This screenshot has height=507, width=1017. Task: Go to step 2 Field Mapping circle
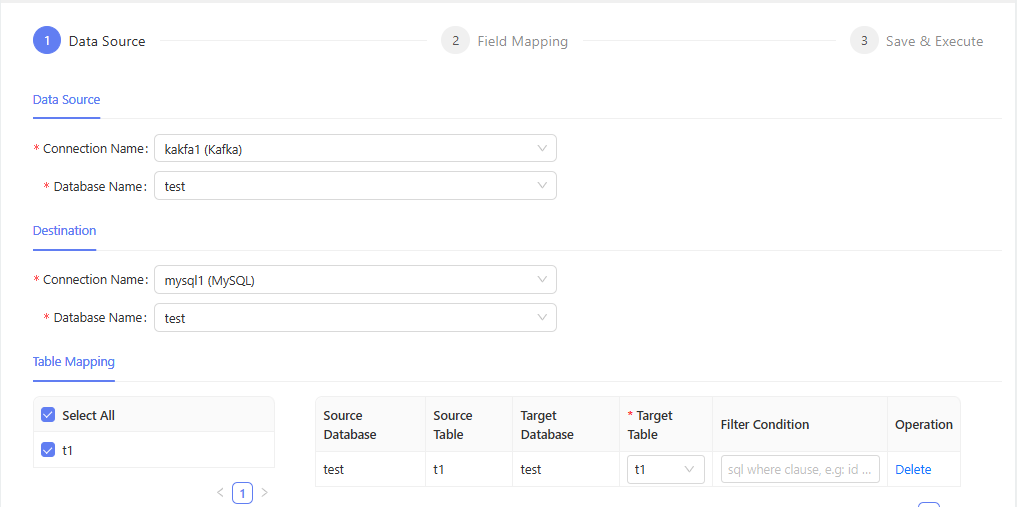pos(455,41)
